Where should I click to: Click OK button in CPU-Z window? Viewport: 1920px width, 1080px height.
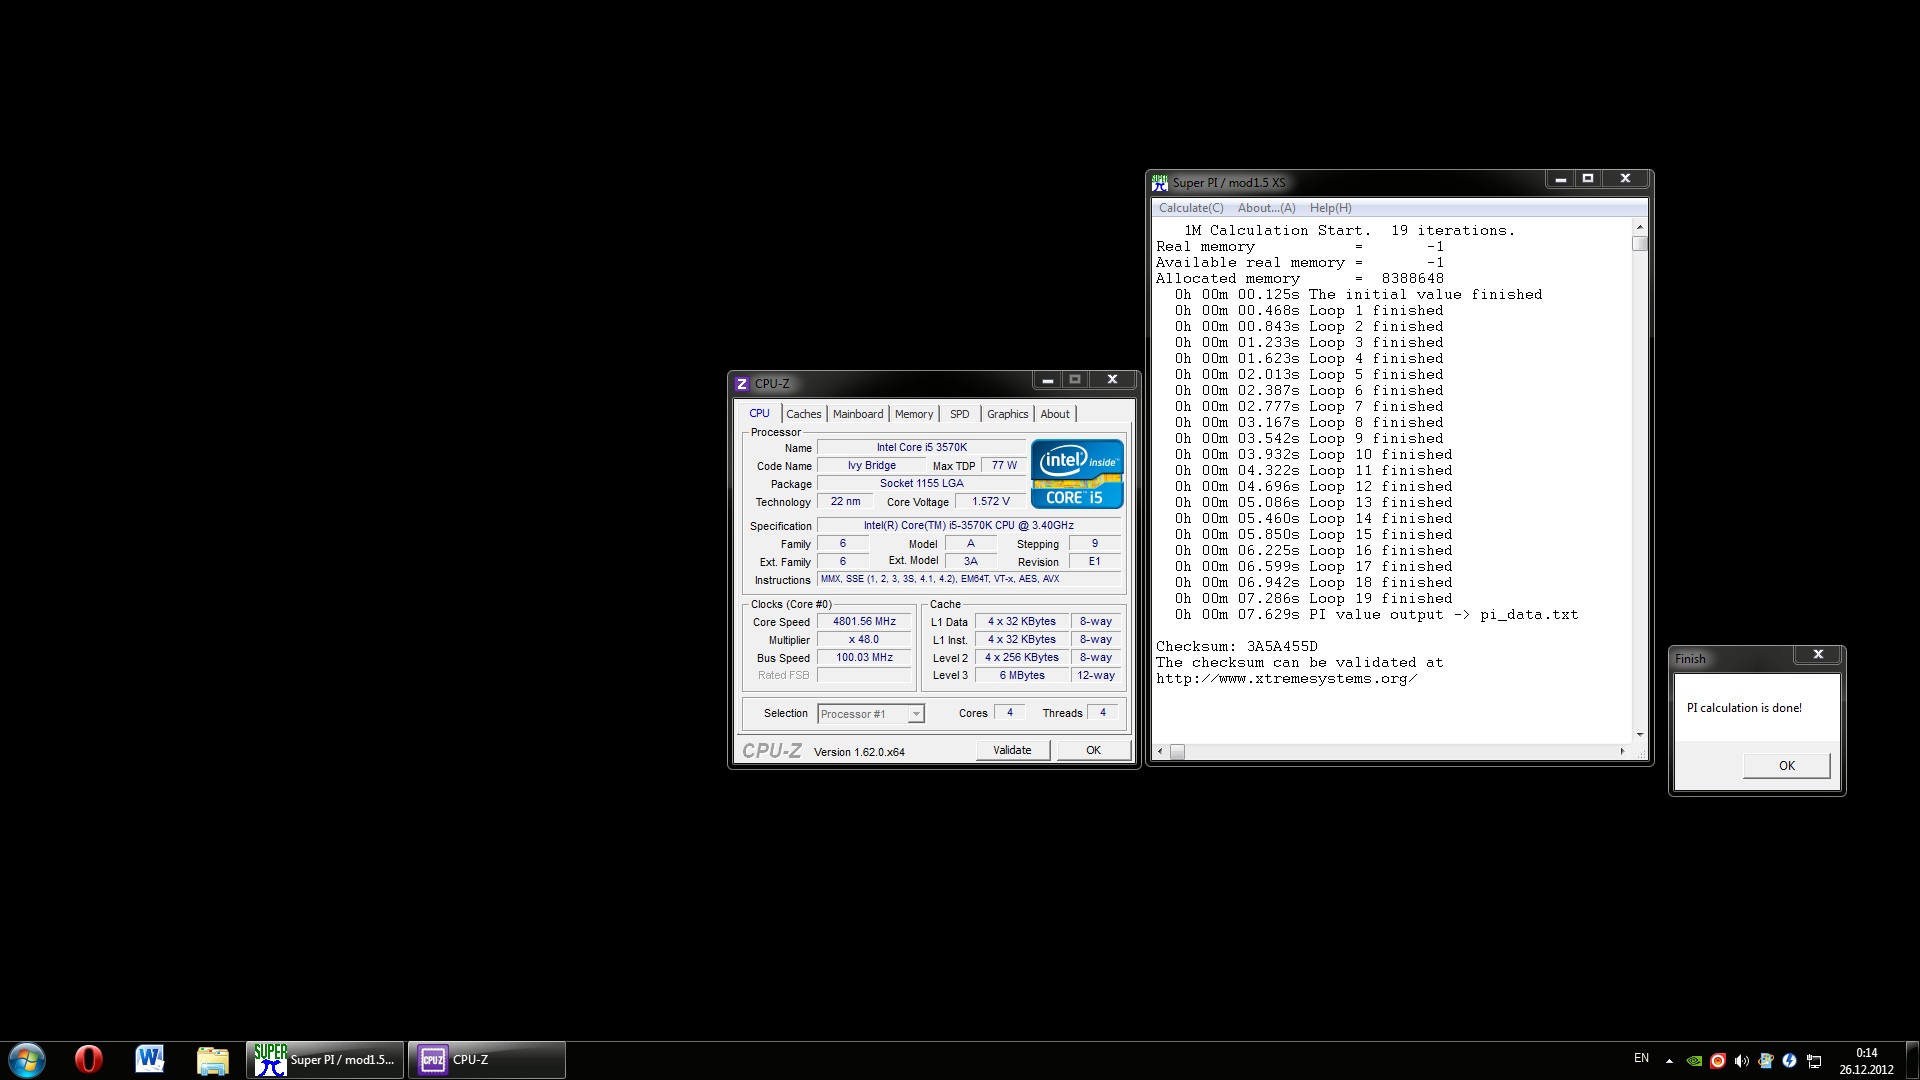(1093, 750)
